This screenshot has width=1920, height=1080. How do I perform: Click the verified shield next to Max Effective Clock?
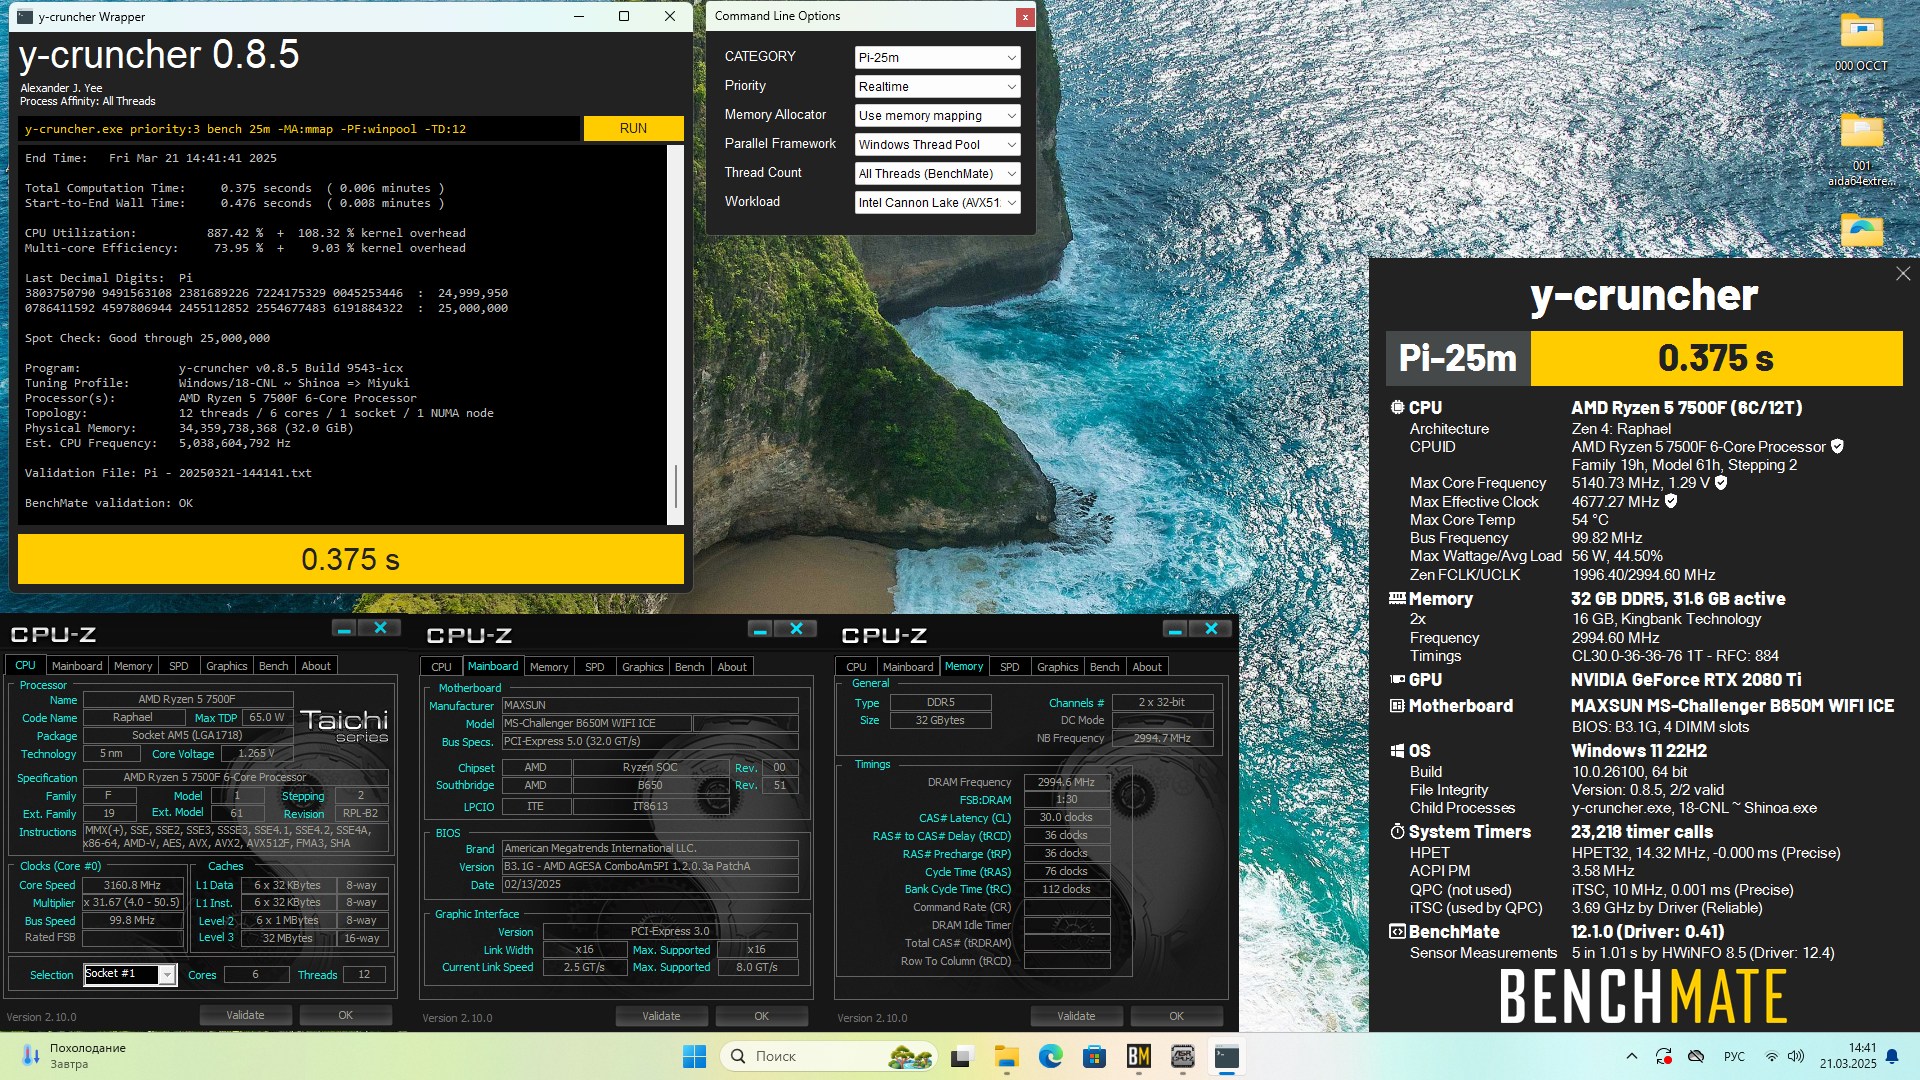pos(1671,501)
